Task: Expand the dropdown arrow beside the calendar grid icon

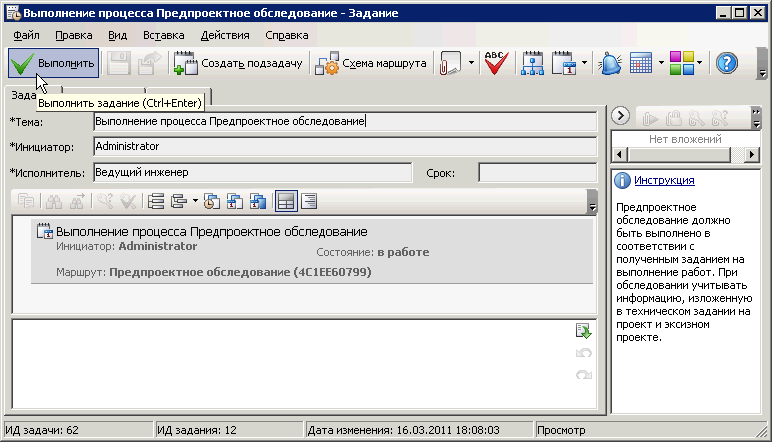Action: [661, 63]
